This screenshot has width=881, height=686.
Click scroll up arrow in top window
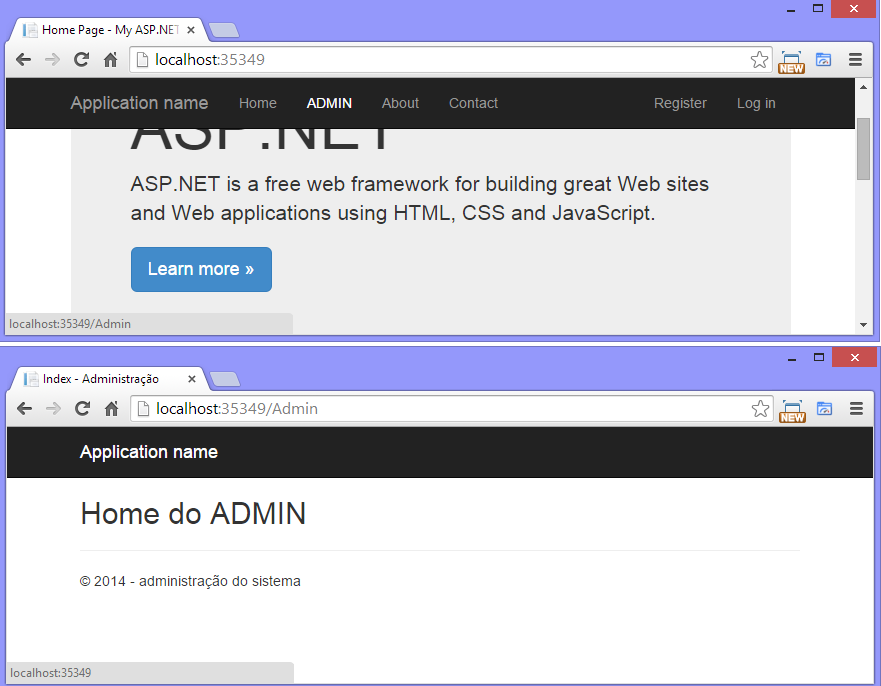(864, 87)
